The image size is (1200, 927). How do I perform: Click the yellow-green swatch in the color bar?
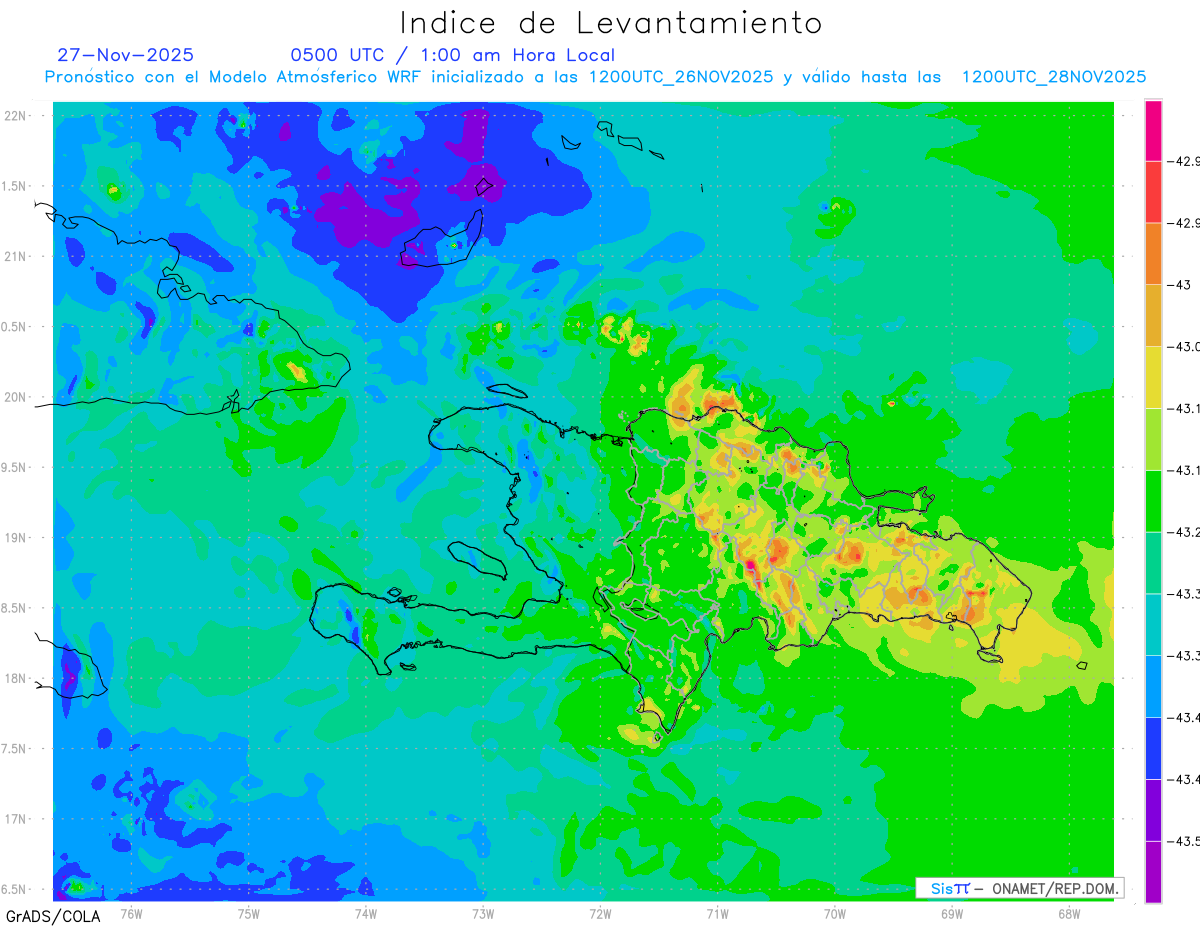point(1153,439)
